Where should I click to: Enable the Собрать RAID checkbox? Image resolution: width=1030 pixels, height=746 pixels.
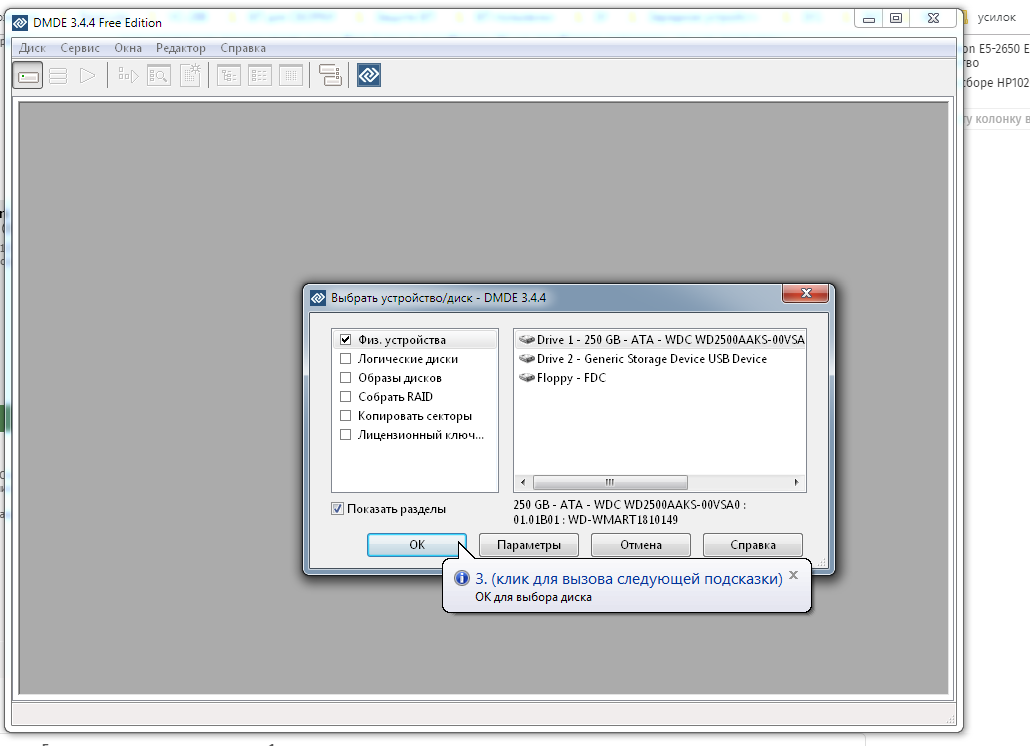pos(346,397)
